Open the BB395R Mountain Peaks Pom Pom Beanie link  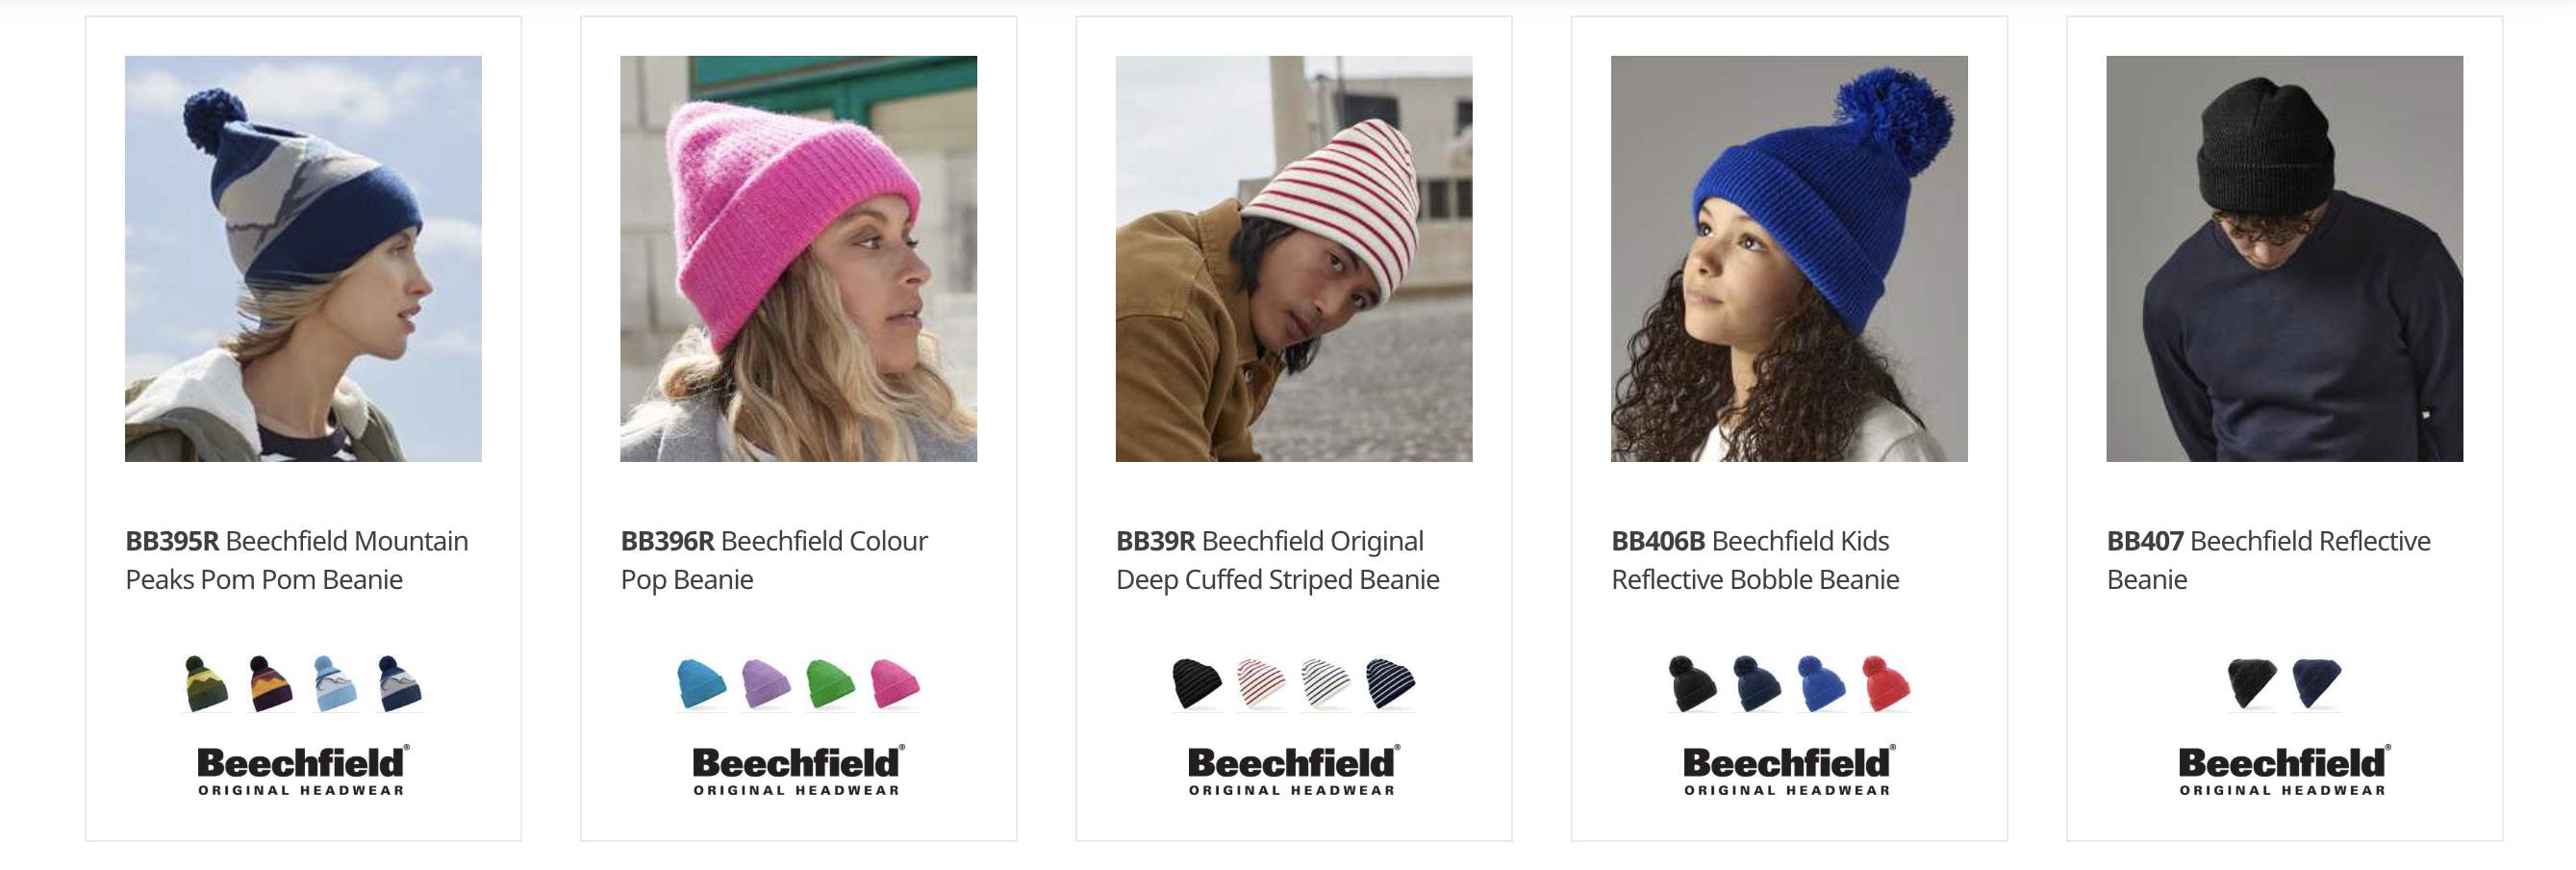pos(297,560)
